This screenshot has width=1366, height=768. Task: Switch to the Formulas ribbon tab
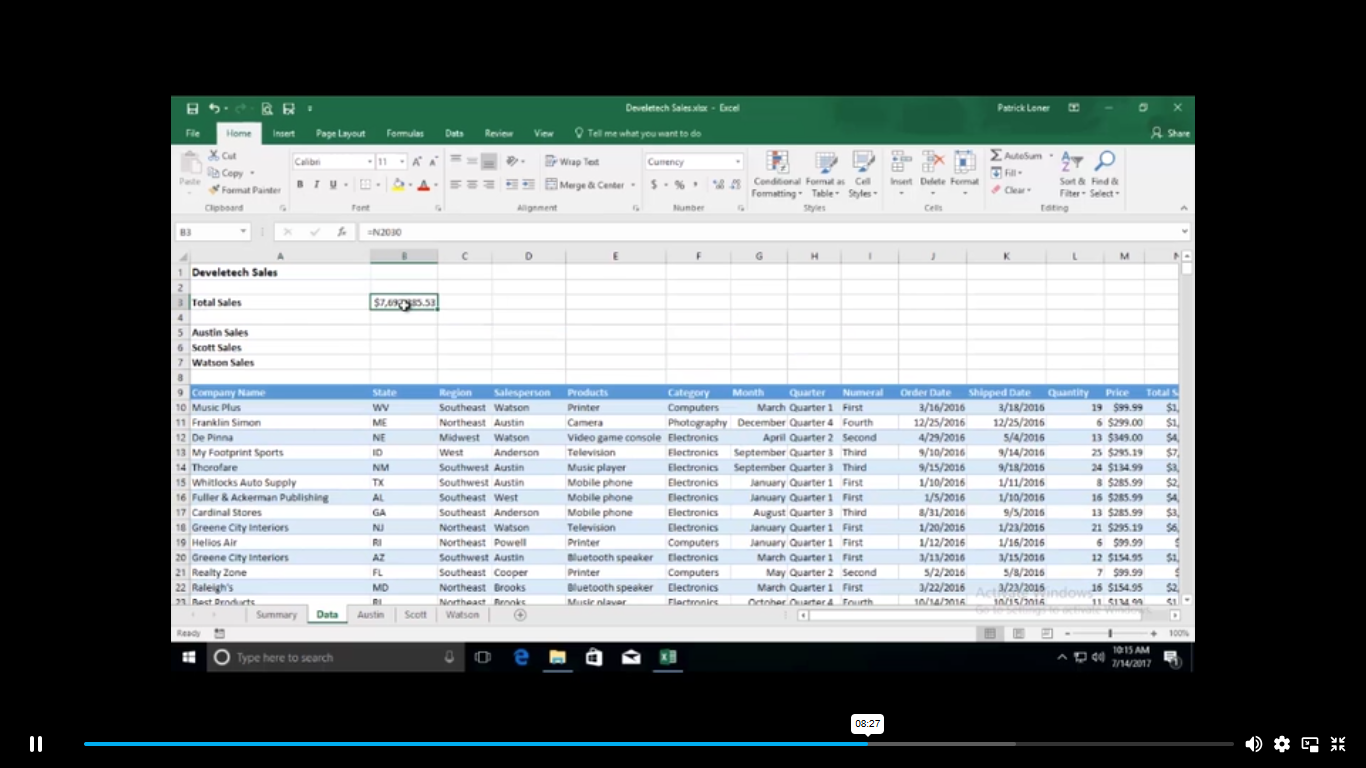coord(405,133)
